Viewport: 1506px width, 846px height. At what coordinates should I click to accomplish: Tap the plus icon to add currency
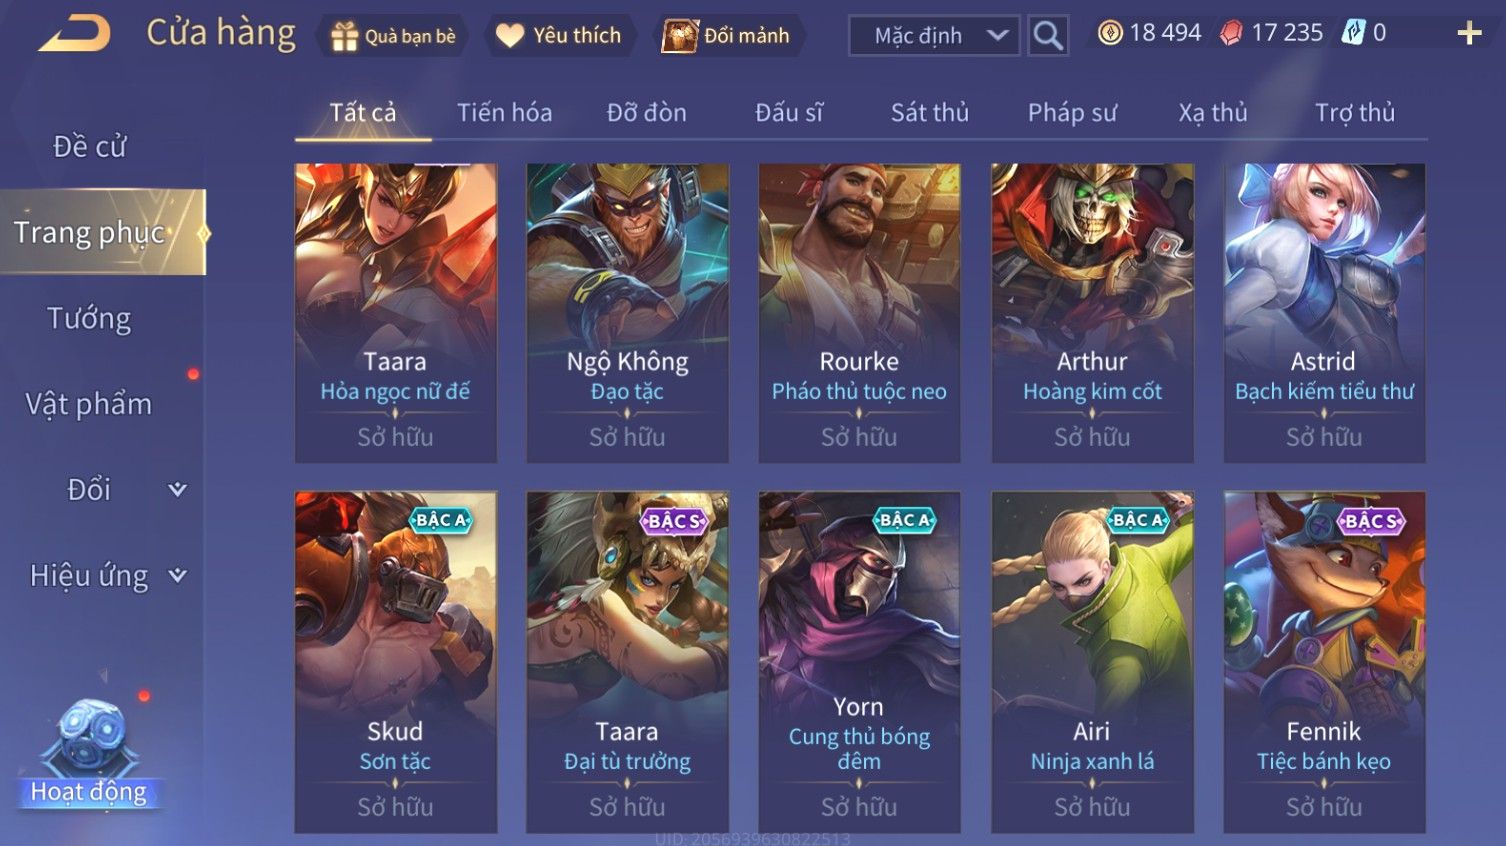click(x=1469, y=33)
